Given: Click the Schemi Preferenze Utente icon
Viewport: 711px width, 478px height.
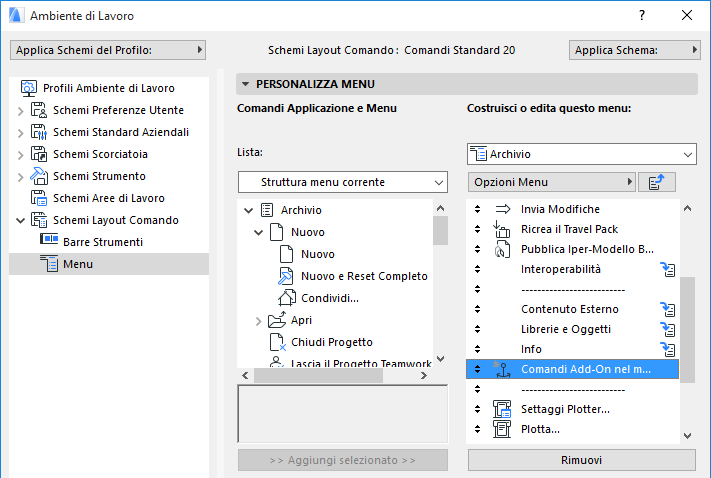Looking at the screenshot, I should [39, 110].
